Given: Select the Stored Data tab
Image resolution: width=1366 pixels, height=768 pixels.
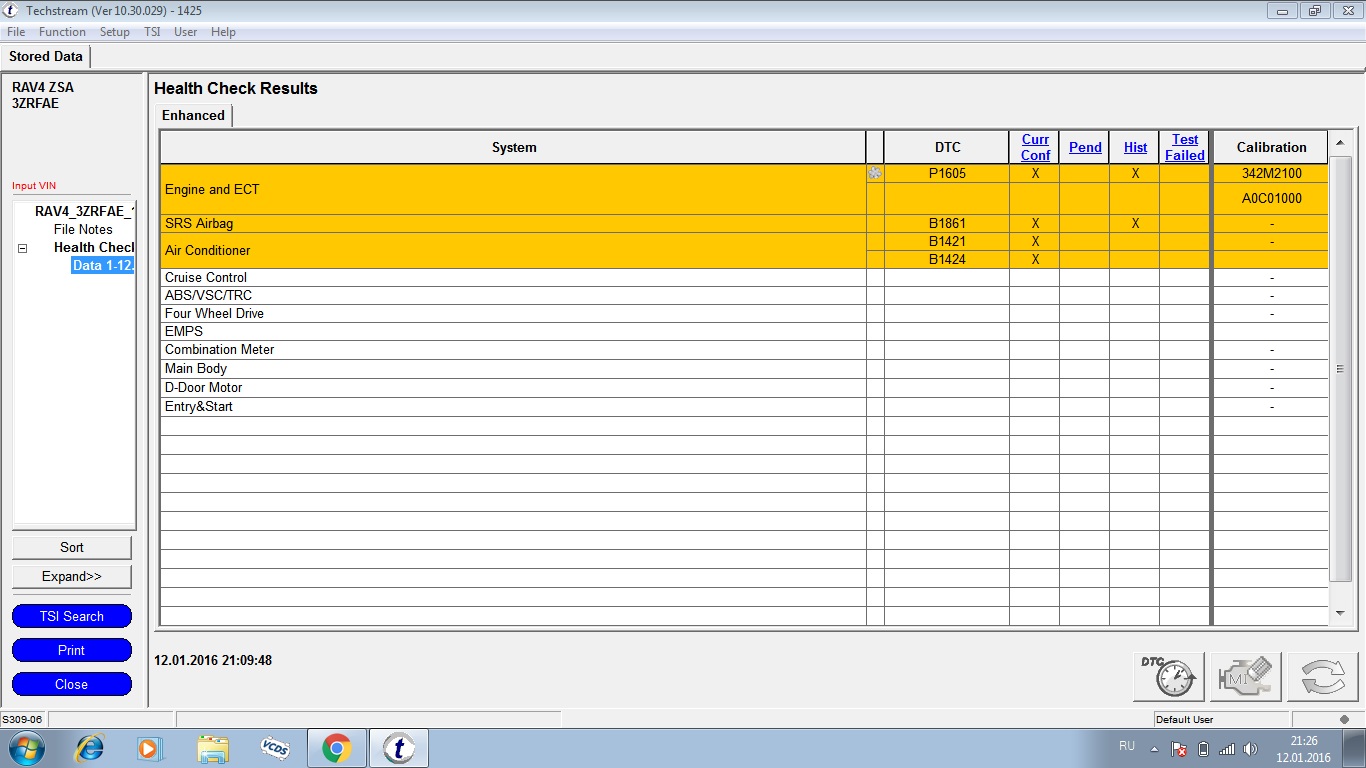Looking at the screenshot, I should [x=46, y=57].
